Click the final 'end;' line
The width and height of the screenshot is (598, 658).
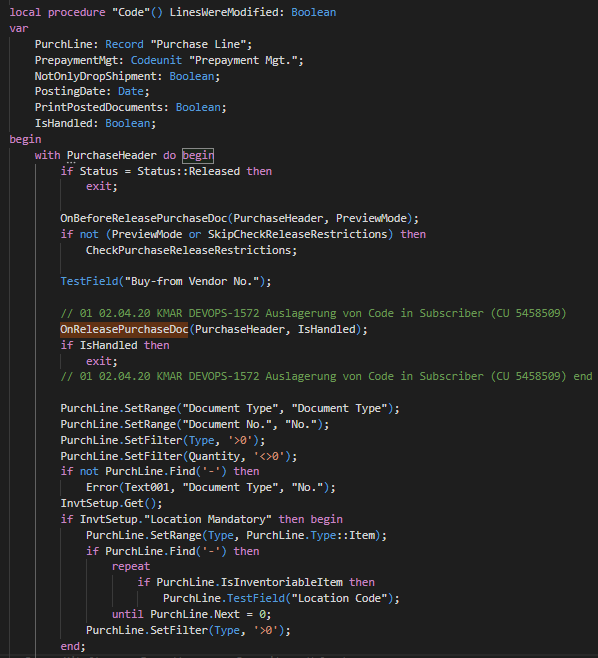coord(73,646)
